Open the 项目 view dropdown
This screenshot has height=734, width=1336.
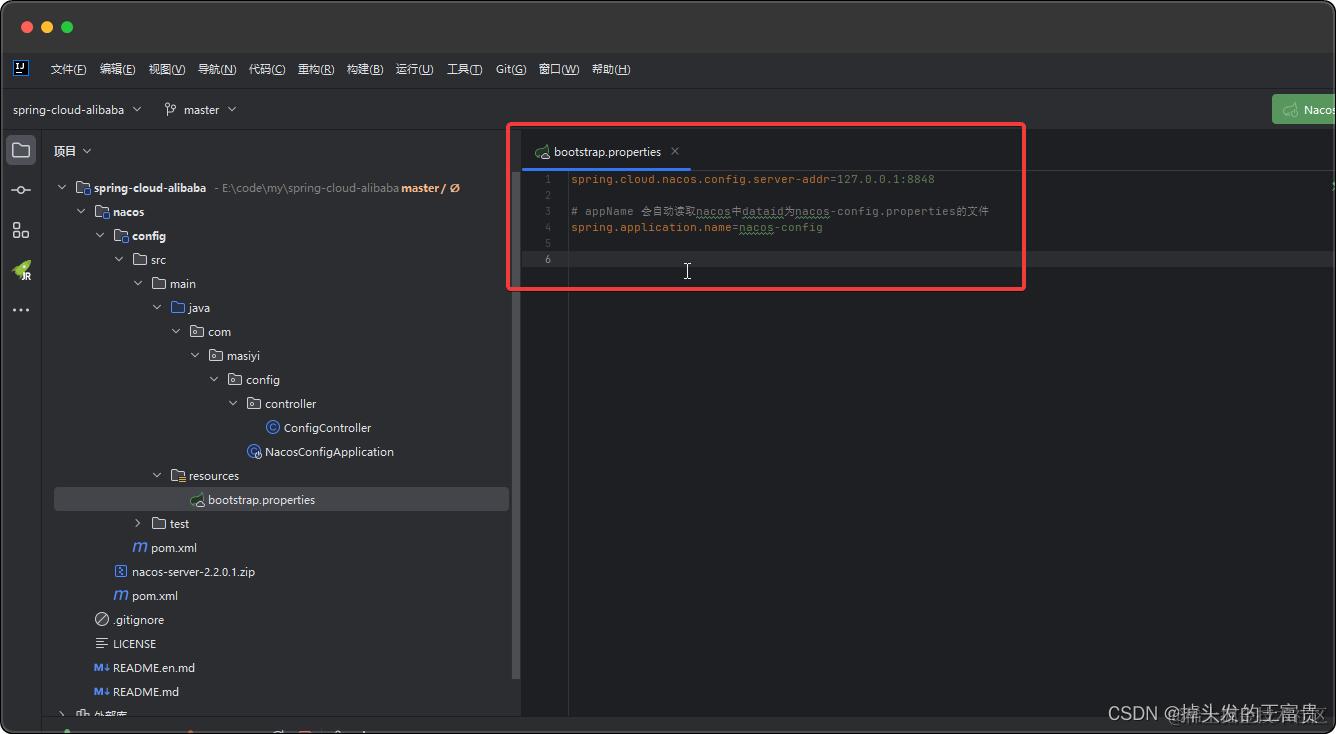click(x=73, y=151)
